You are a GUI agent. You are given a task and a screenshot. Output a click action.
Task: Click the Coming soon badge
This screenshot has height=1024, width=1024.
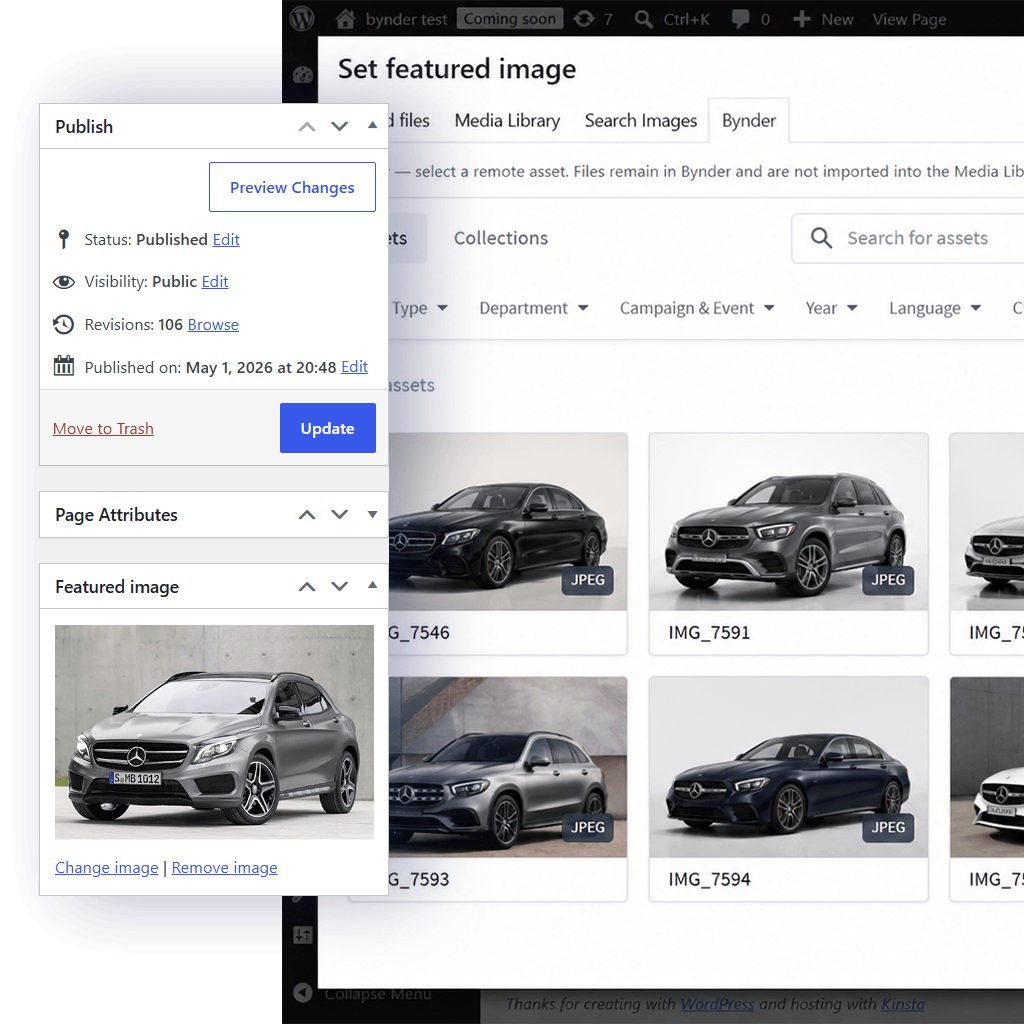pos(509,18)
